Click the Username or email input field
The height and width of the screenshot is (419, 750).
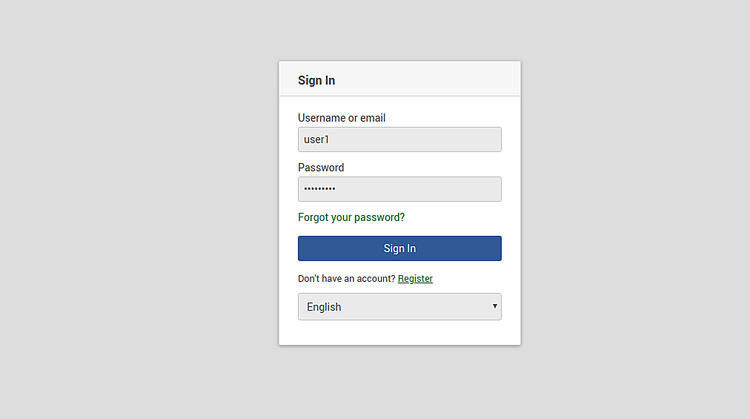point(399,139)
